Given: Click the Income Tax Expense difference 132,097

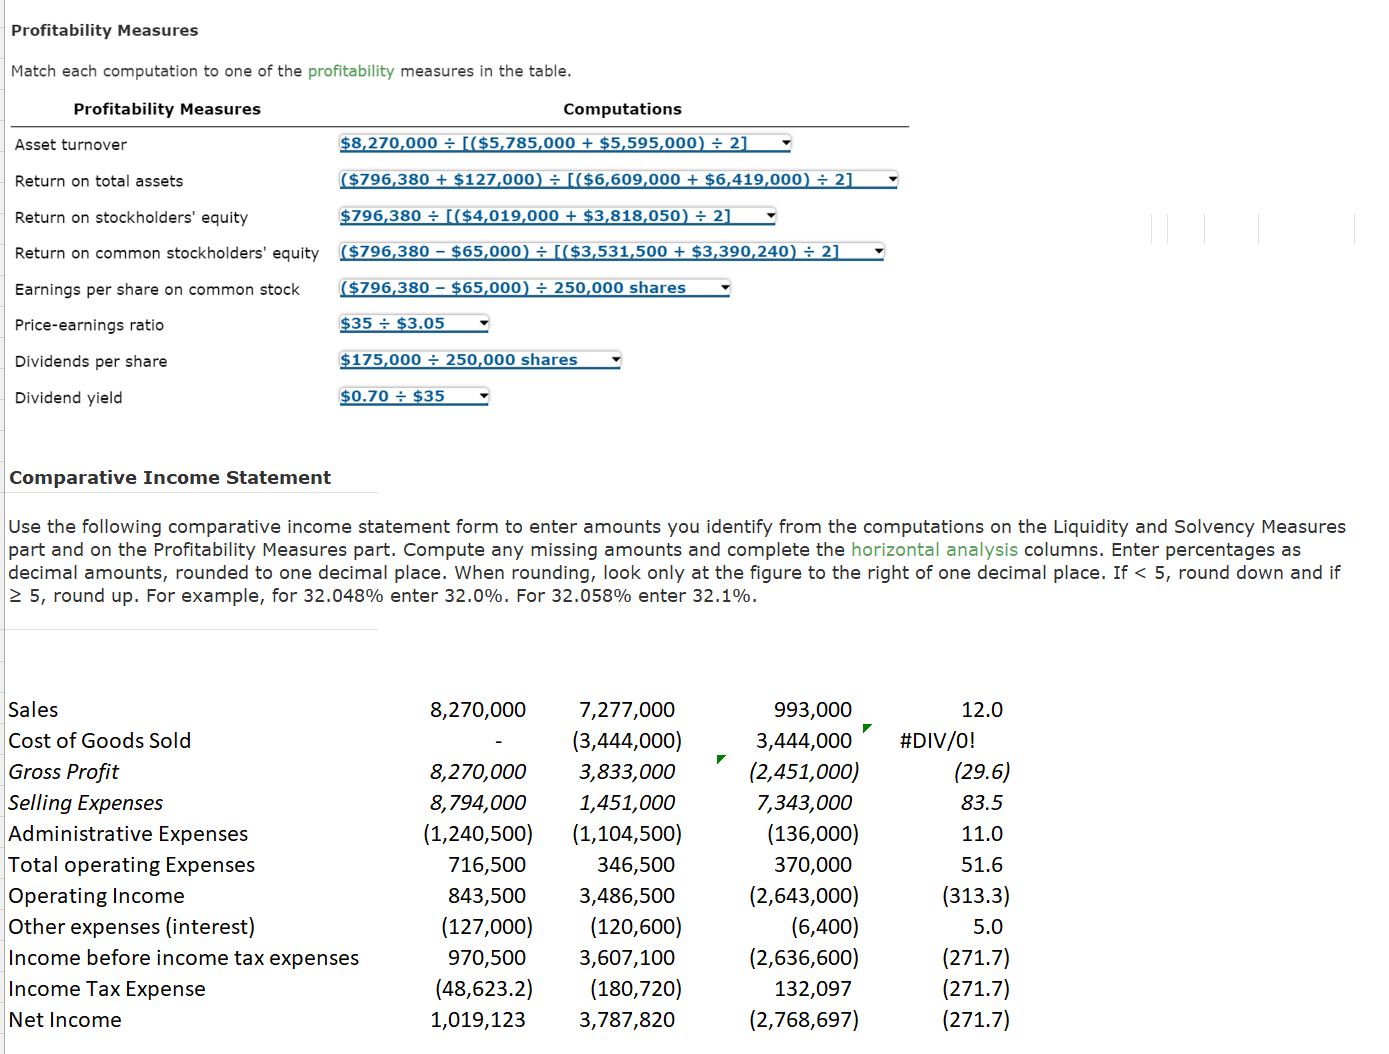Looking at the screenshot, I should click(x=813, y=989).
